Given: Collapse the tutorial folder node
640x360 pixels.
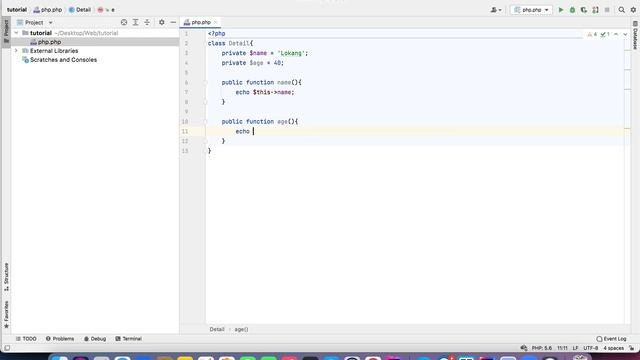Looking at the screenshot, I should [x=16, y=33].
